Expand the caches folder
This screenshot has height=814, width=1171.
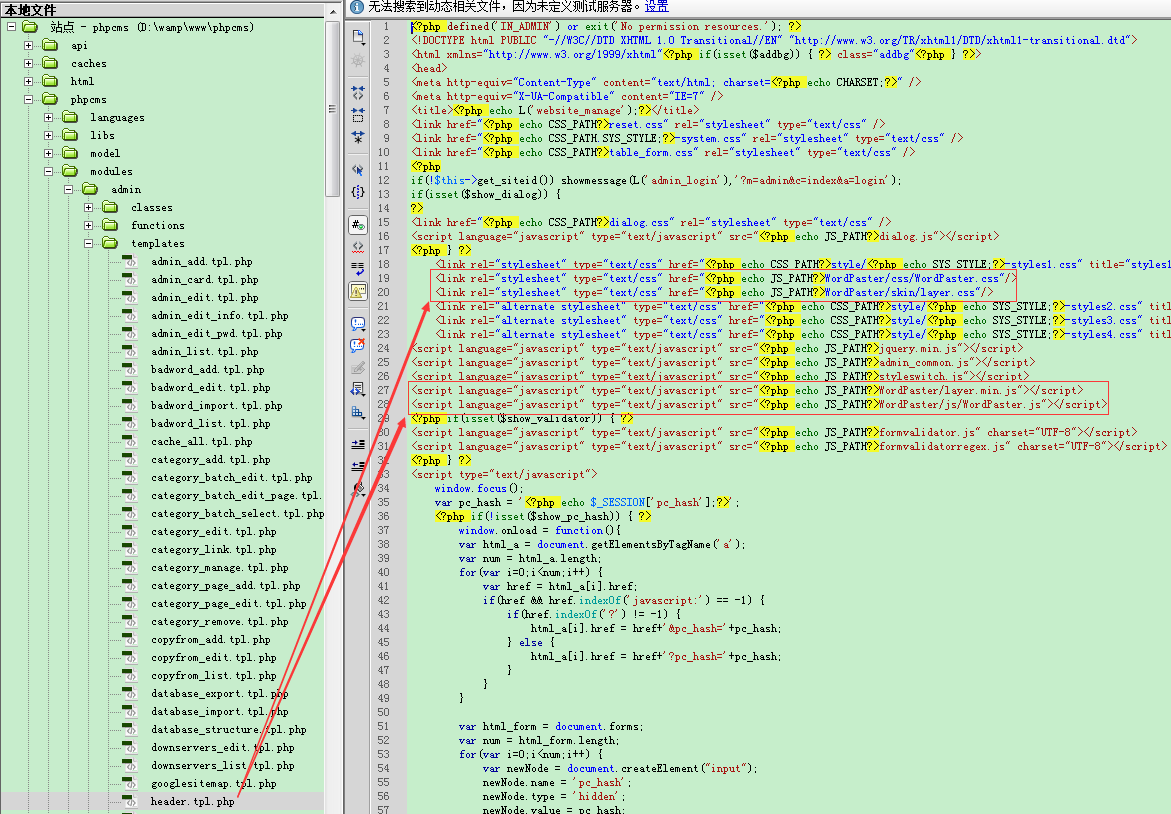[x=28, y=63]
